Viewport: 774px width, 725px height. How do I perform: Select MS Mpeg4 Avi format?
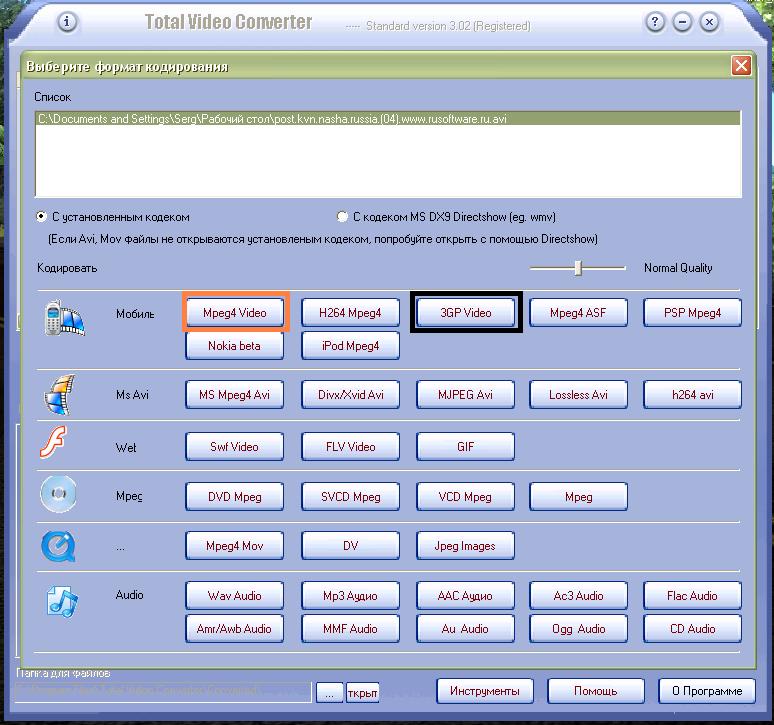click(x=234, y=394)
